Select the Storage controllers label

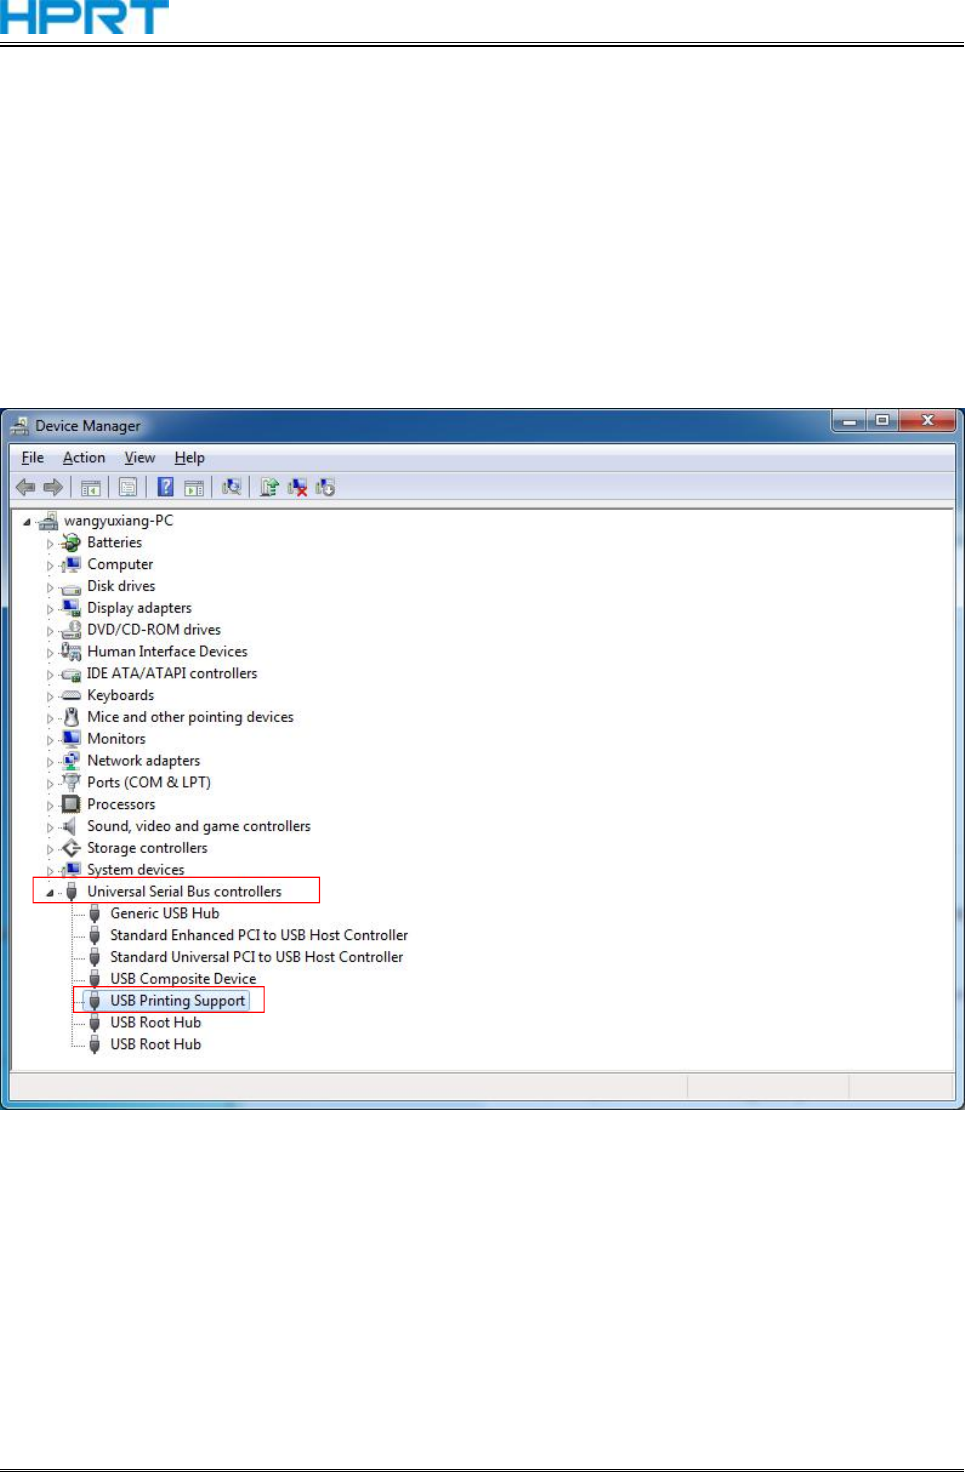click(147, 848)
